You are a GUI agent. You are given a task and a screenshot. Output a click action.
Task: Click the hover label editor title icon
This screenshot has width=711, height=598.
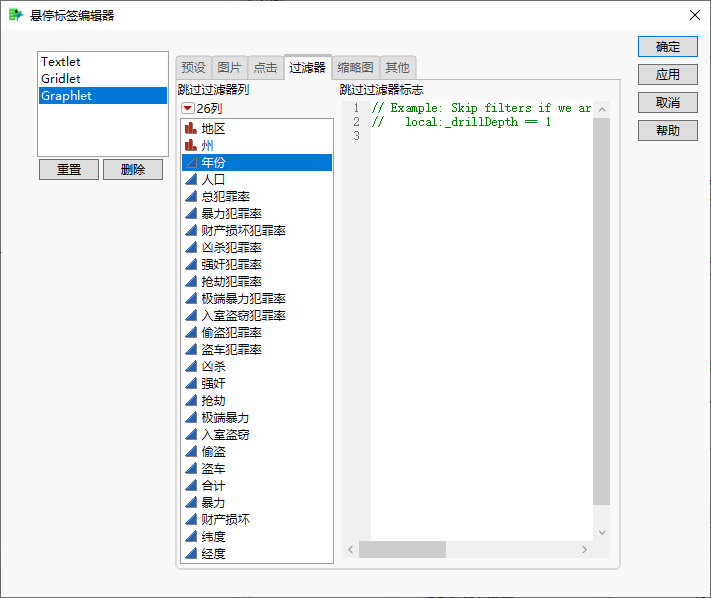coord(16,15)
